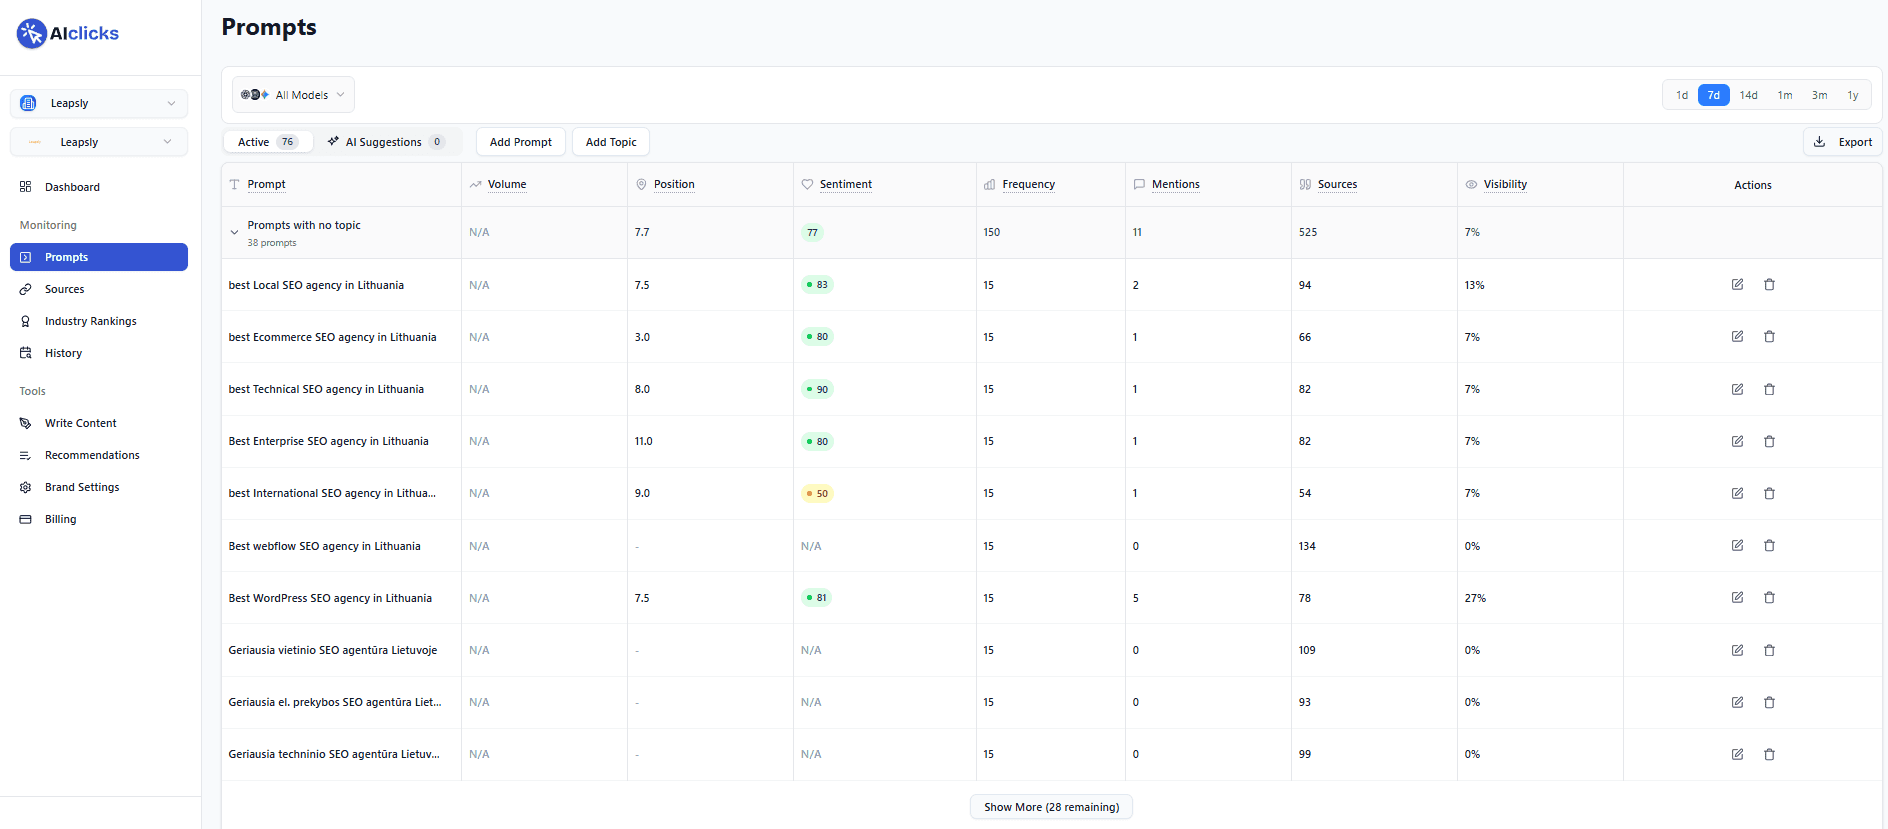
Task: Delete the 'best Technical SEO agency in Lithuania' prompt
Action: click(x=1769, y=389)
